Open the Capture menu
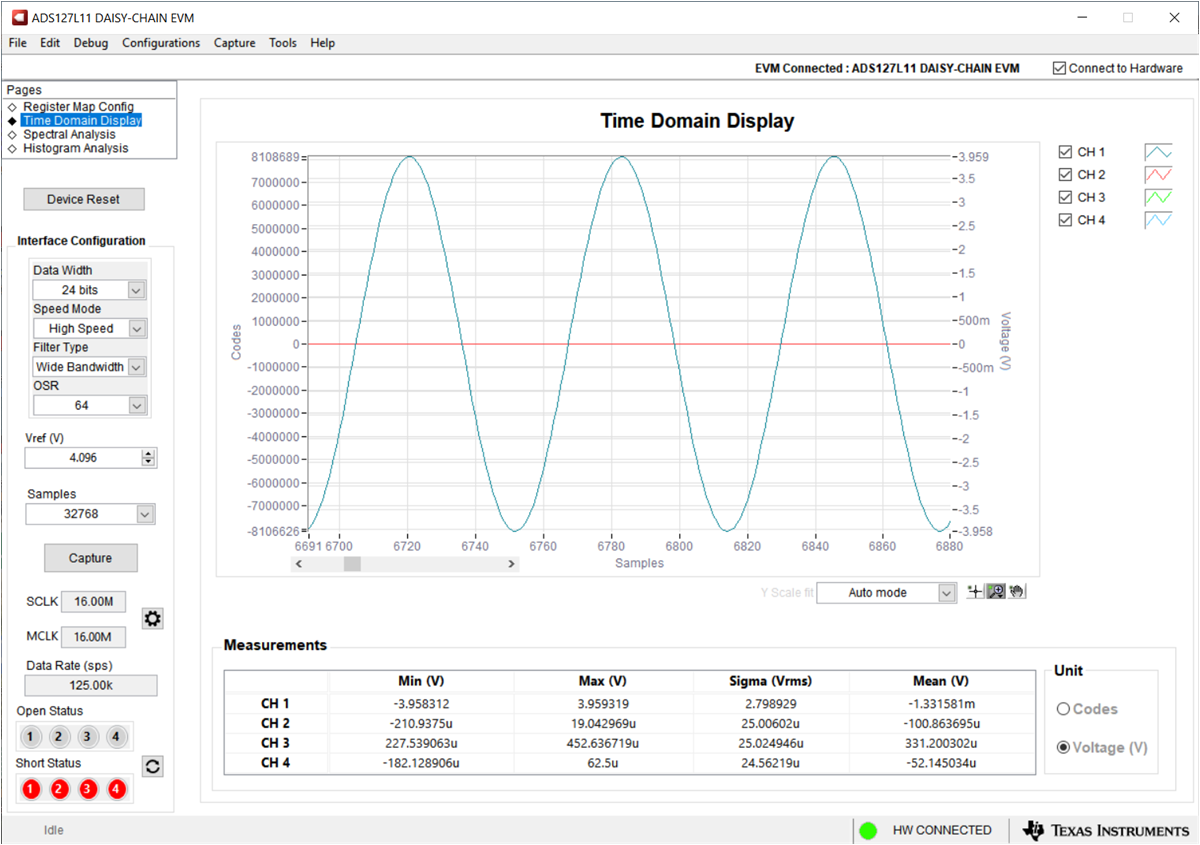 click(x=234, y=43)
